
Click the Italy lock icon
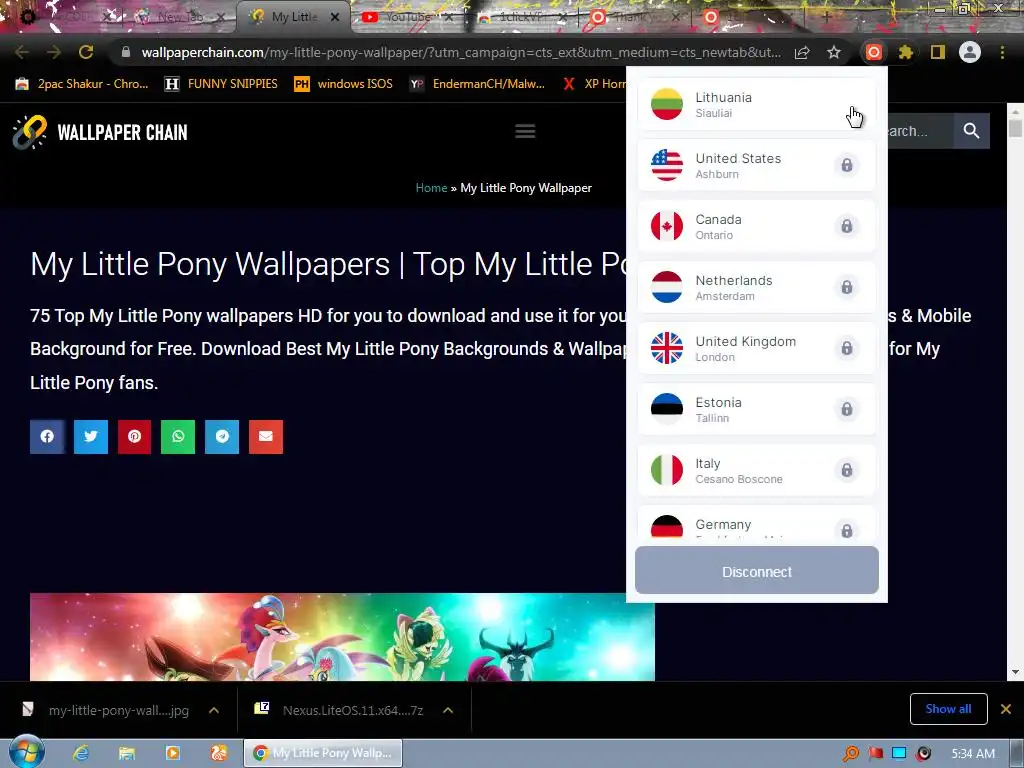pyautogui.click(x=846, y=470)
